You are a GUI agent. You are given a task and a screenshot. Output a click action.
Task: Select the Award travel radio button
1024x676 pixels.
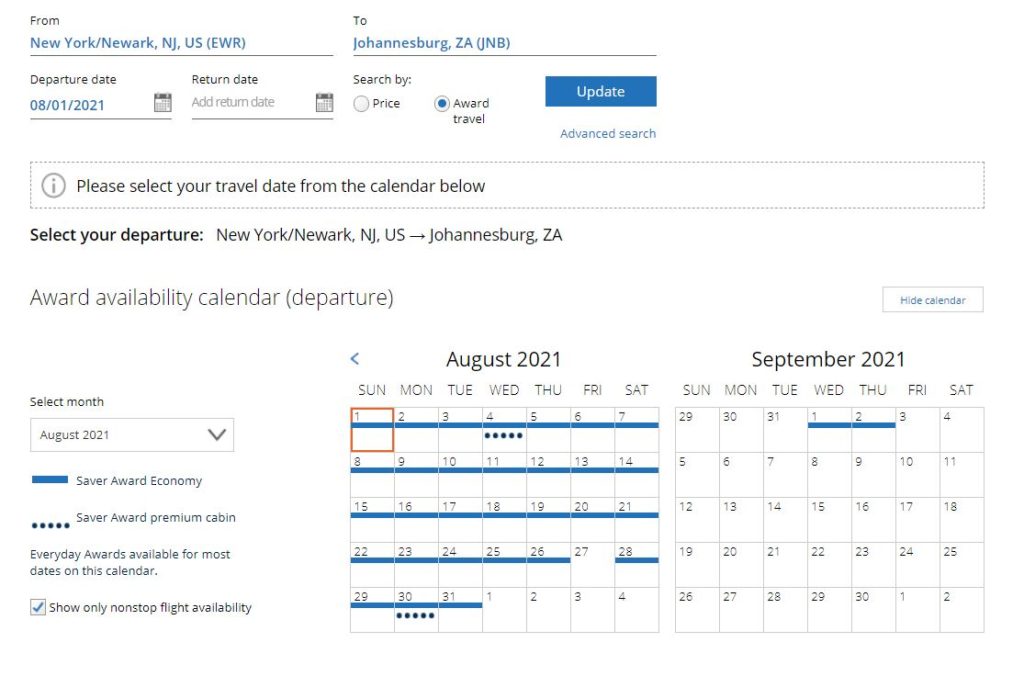click(x=442, y=103)
